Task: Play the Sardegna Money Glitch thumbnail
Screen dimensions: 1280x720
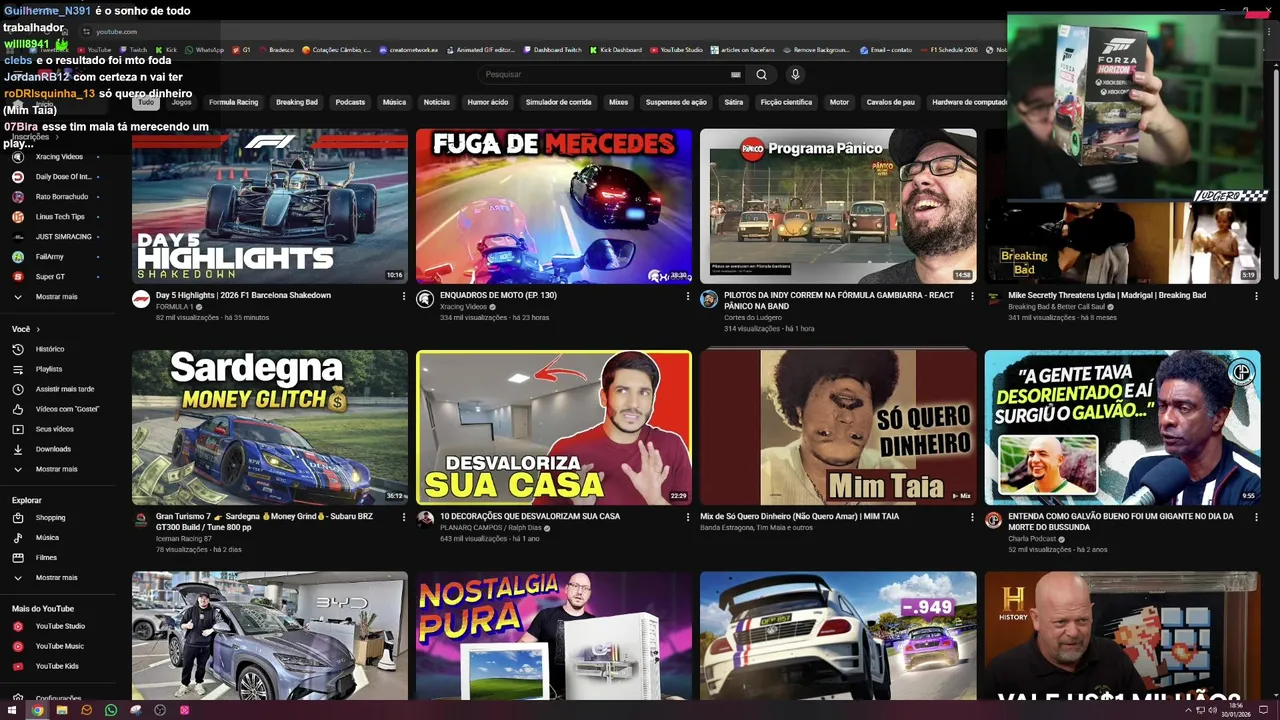Action: (270, 427)
